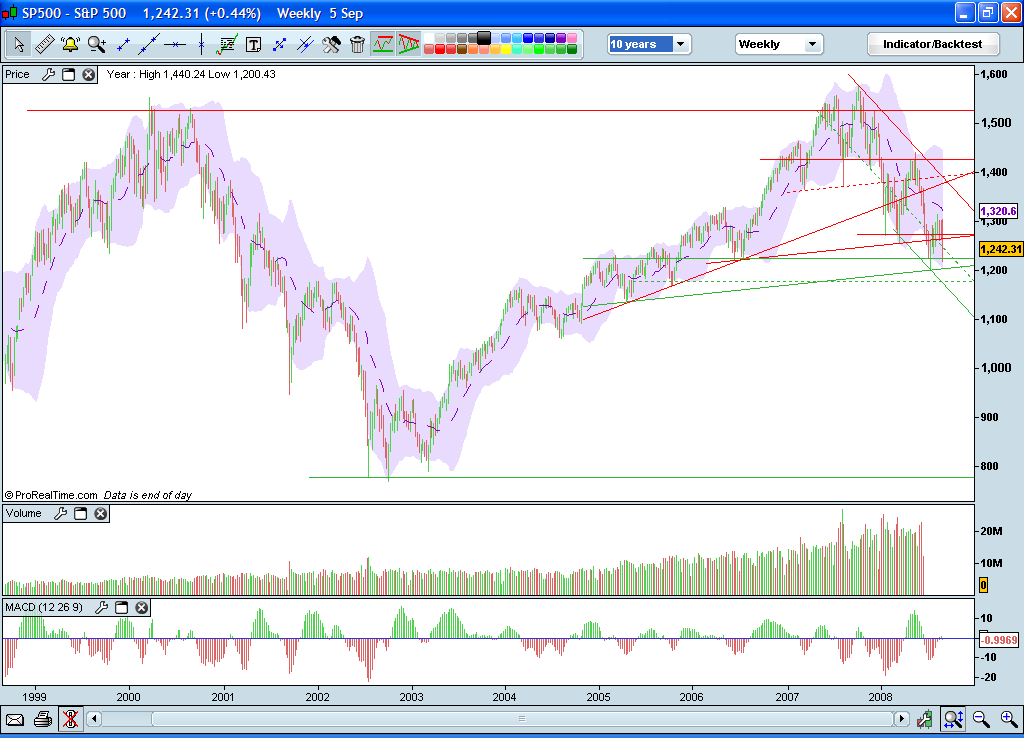Click the horizontal scrollbar left arrow
Screen dimensions: 1024x738
tap(94, 719)
